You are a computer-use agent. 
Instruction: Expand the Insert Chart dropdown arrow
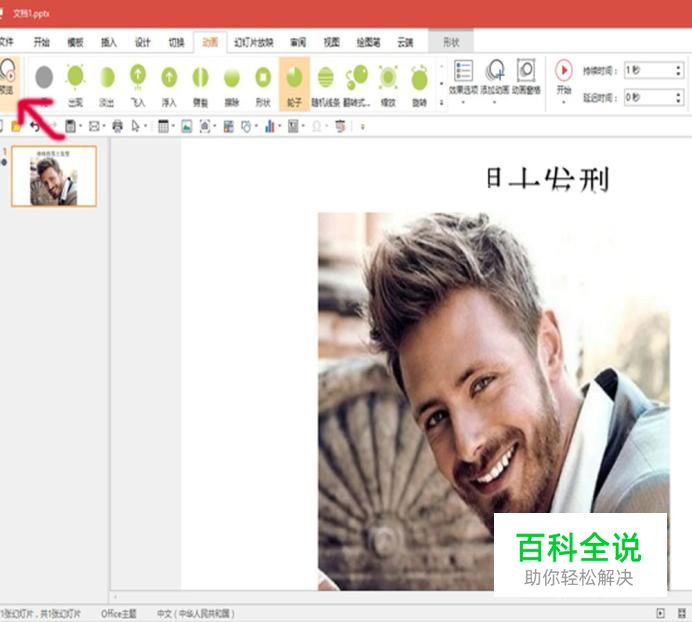pyautogui.click(x=279, y=127)
